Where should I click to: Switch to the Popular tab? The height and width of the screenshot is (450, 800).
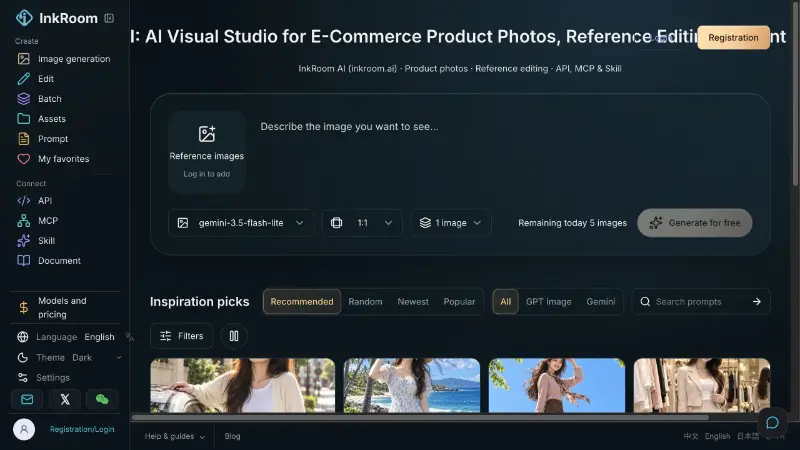459,302
